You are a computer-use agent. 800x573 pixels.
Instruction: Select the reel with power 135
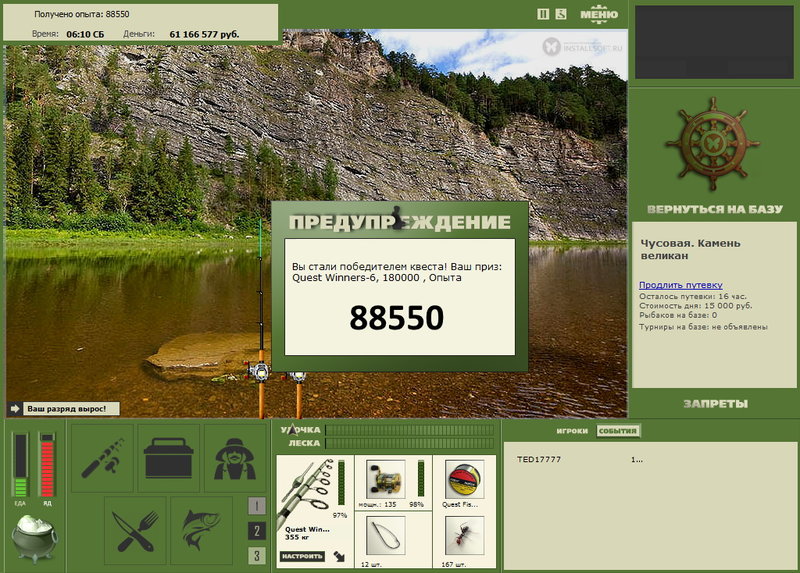386,478
